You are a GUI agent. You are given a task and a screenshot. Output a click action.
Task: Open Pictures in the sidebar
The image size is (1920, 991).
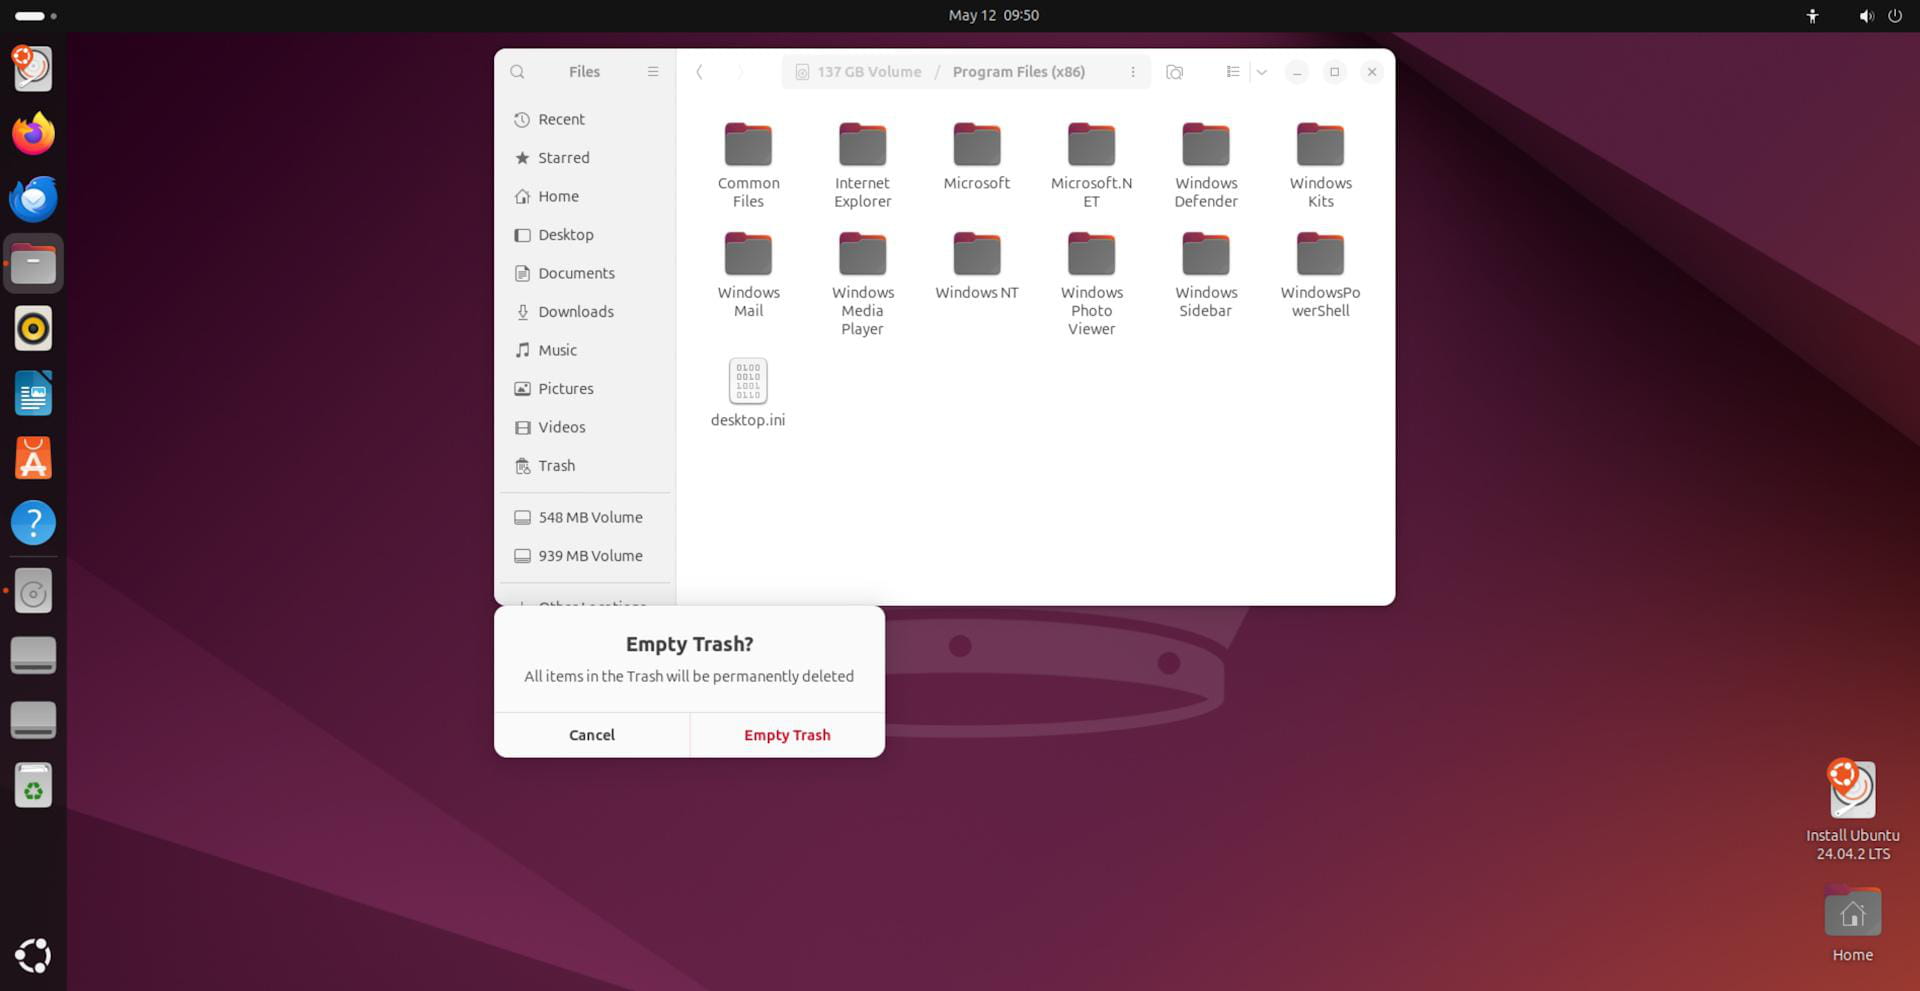pos(585,389)
